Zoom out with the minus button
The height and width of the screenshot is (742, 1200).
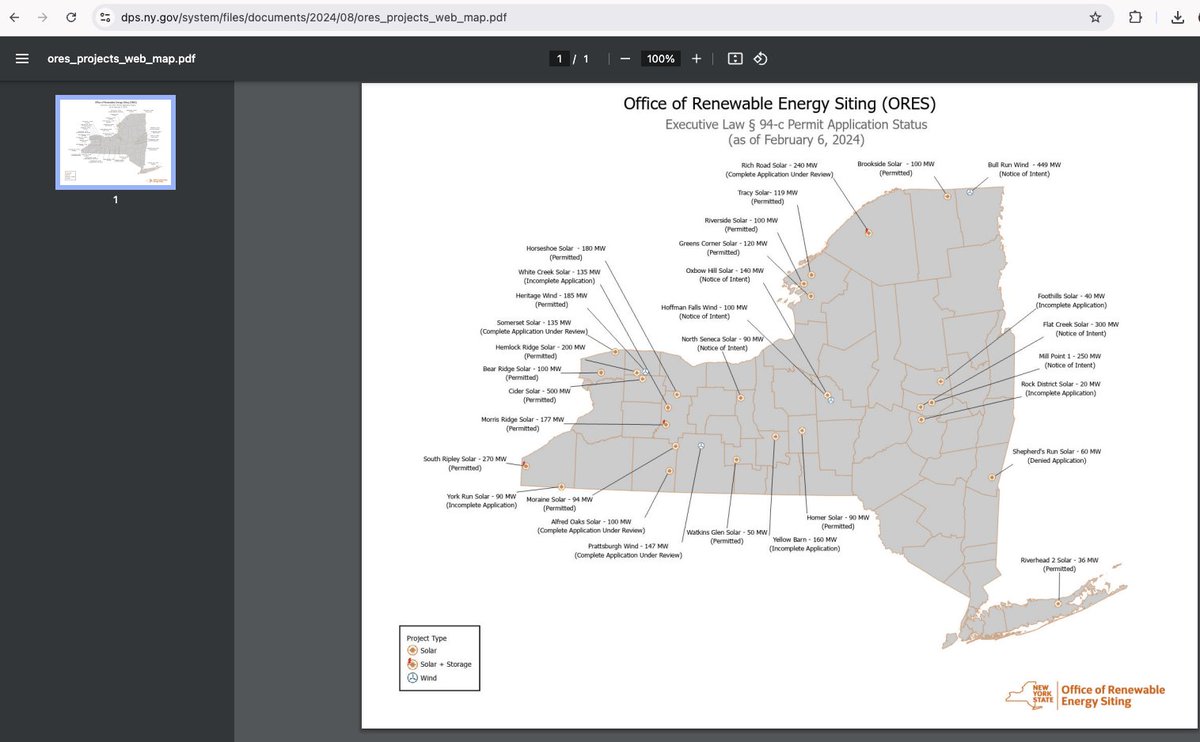[x=624, y=59]
